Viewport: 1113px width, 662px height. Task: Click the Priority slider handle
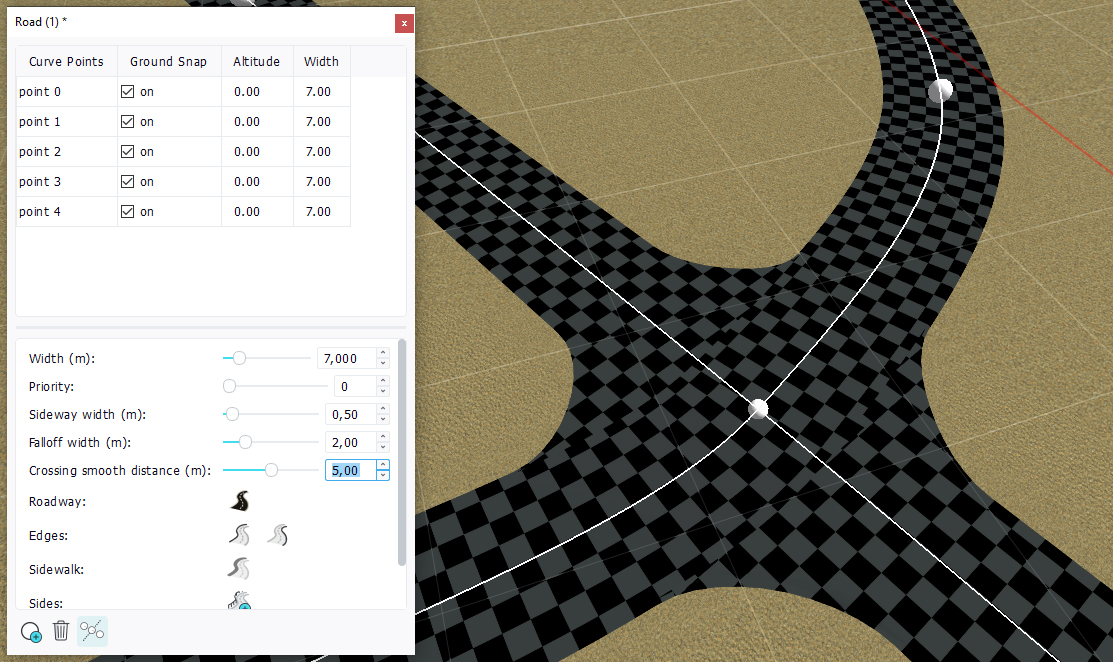(x=229, y=386)
